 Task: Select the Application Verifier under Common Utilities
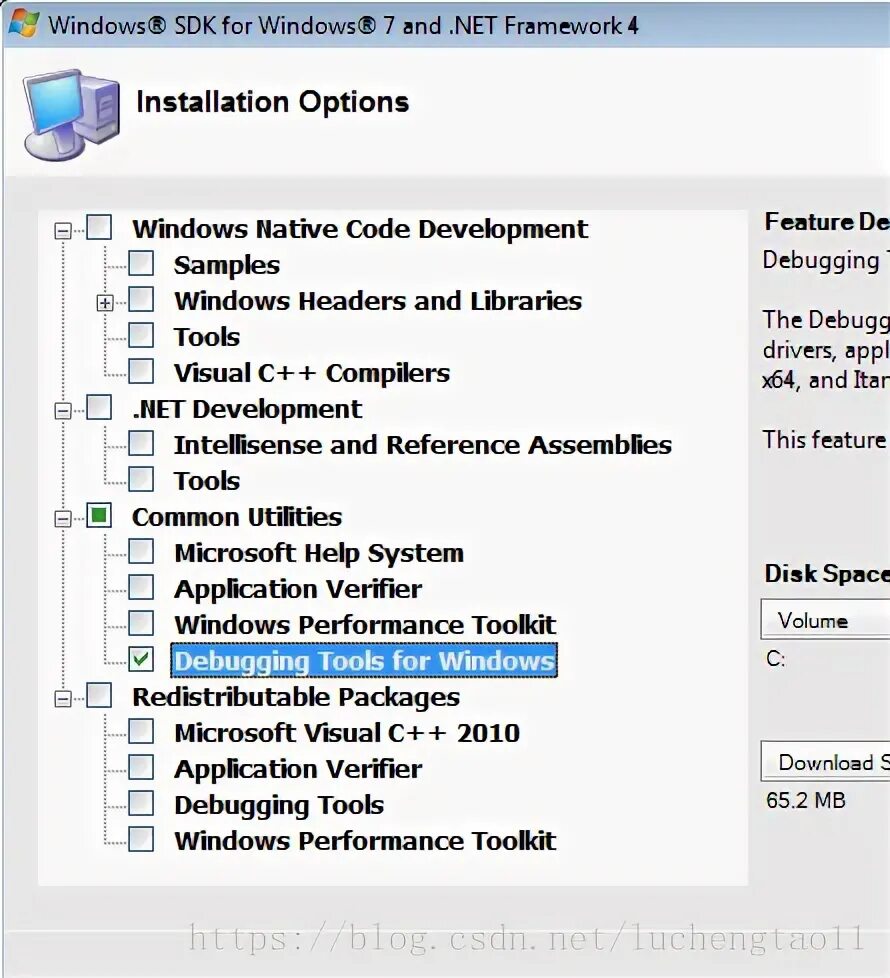[297, 589]
